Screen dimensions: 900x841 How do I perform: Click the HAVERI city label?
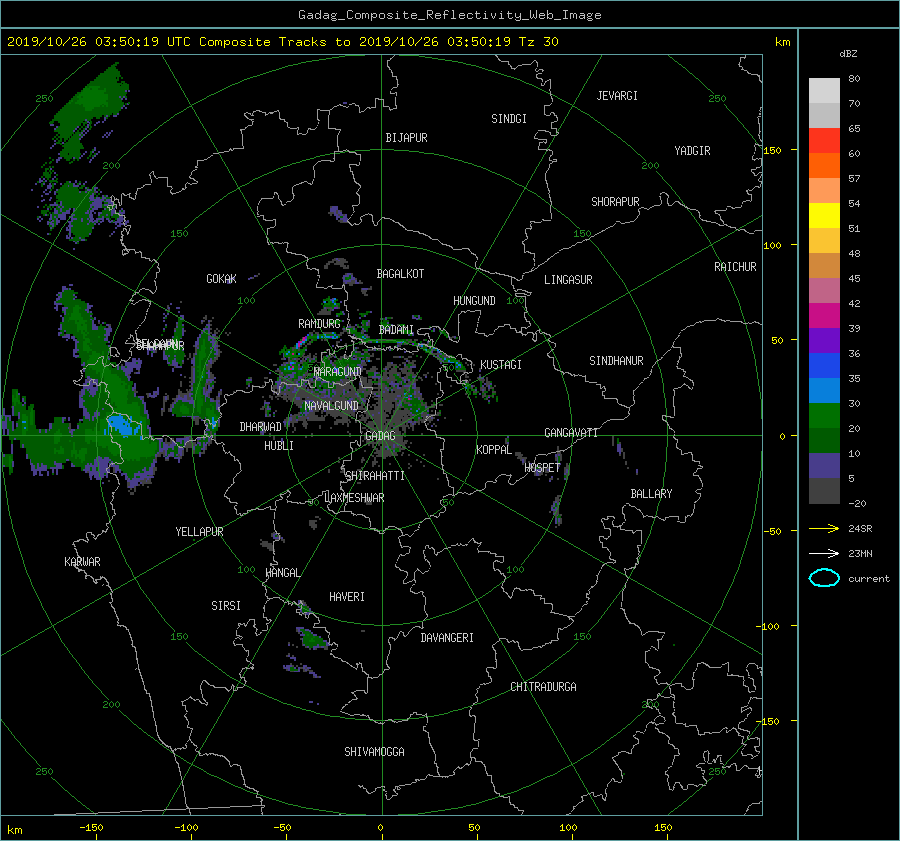pyautogui.click(x=347, y=597)
